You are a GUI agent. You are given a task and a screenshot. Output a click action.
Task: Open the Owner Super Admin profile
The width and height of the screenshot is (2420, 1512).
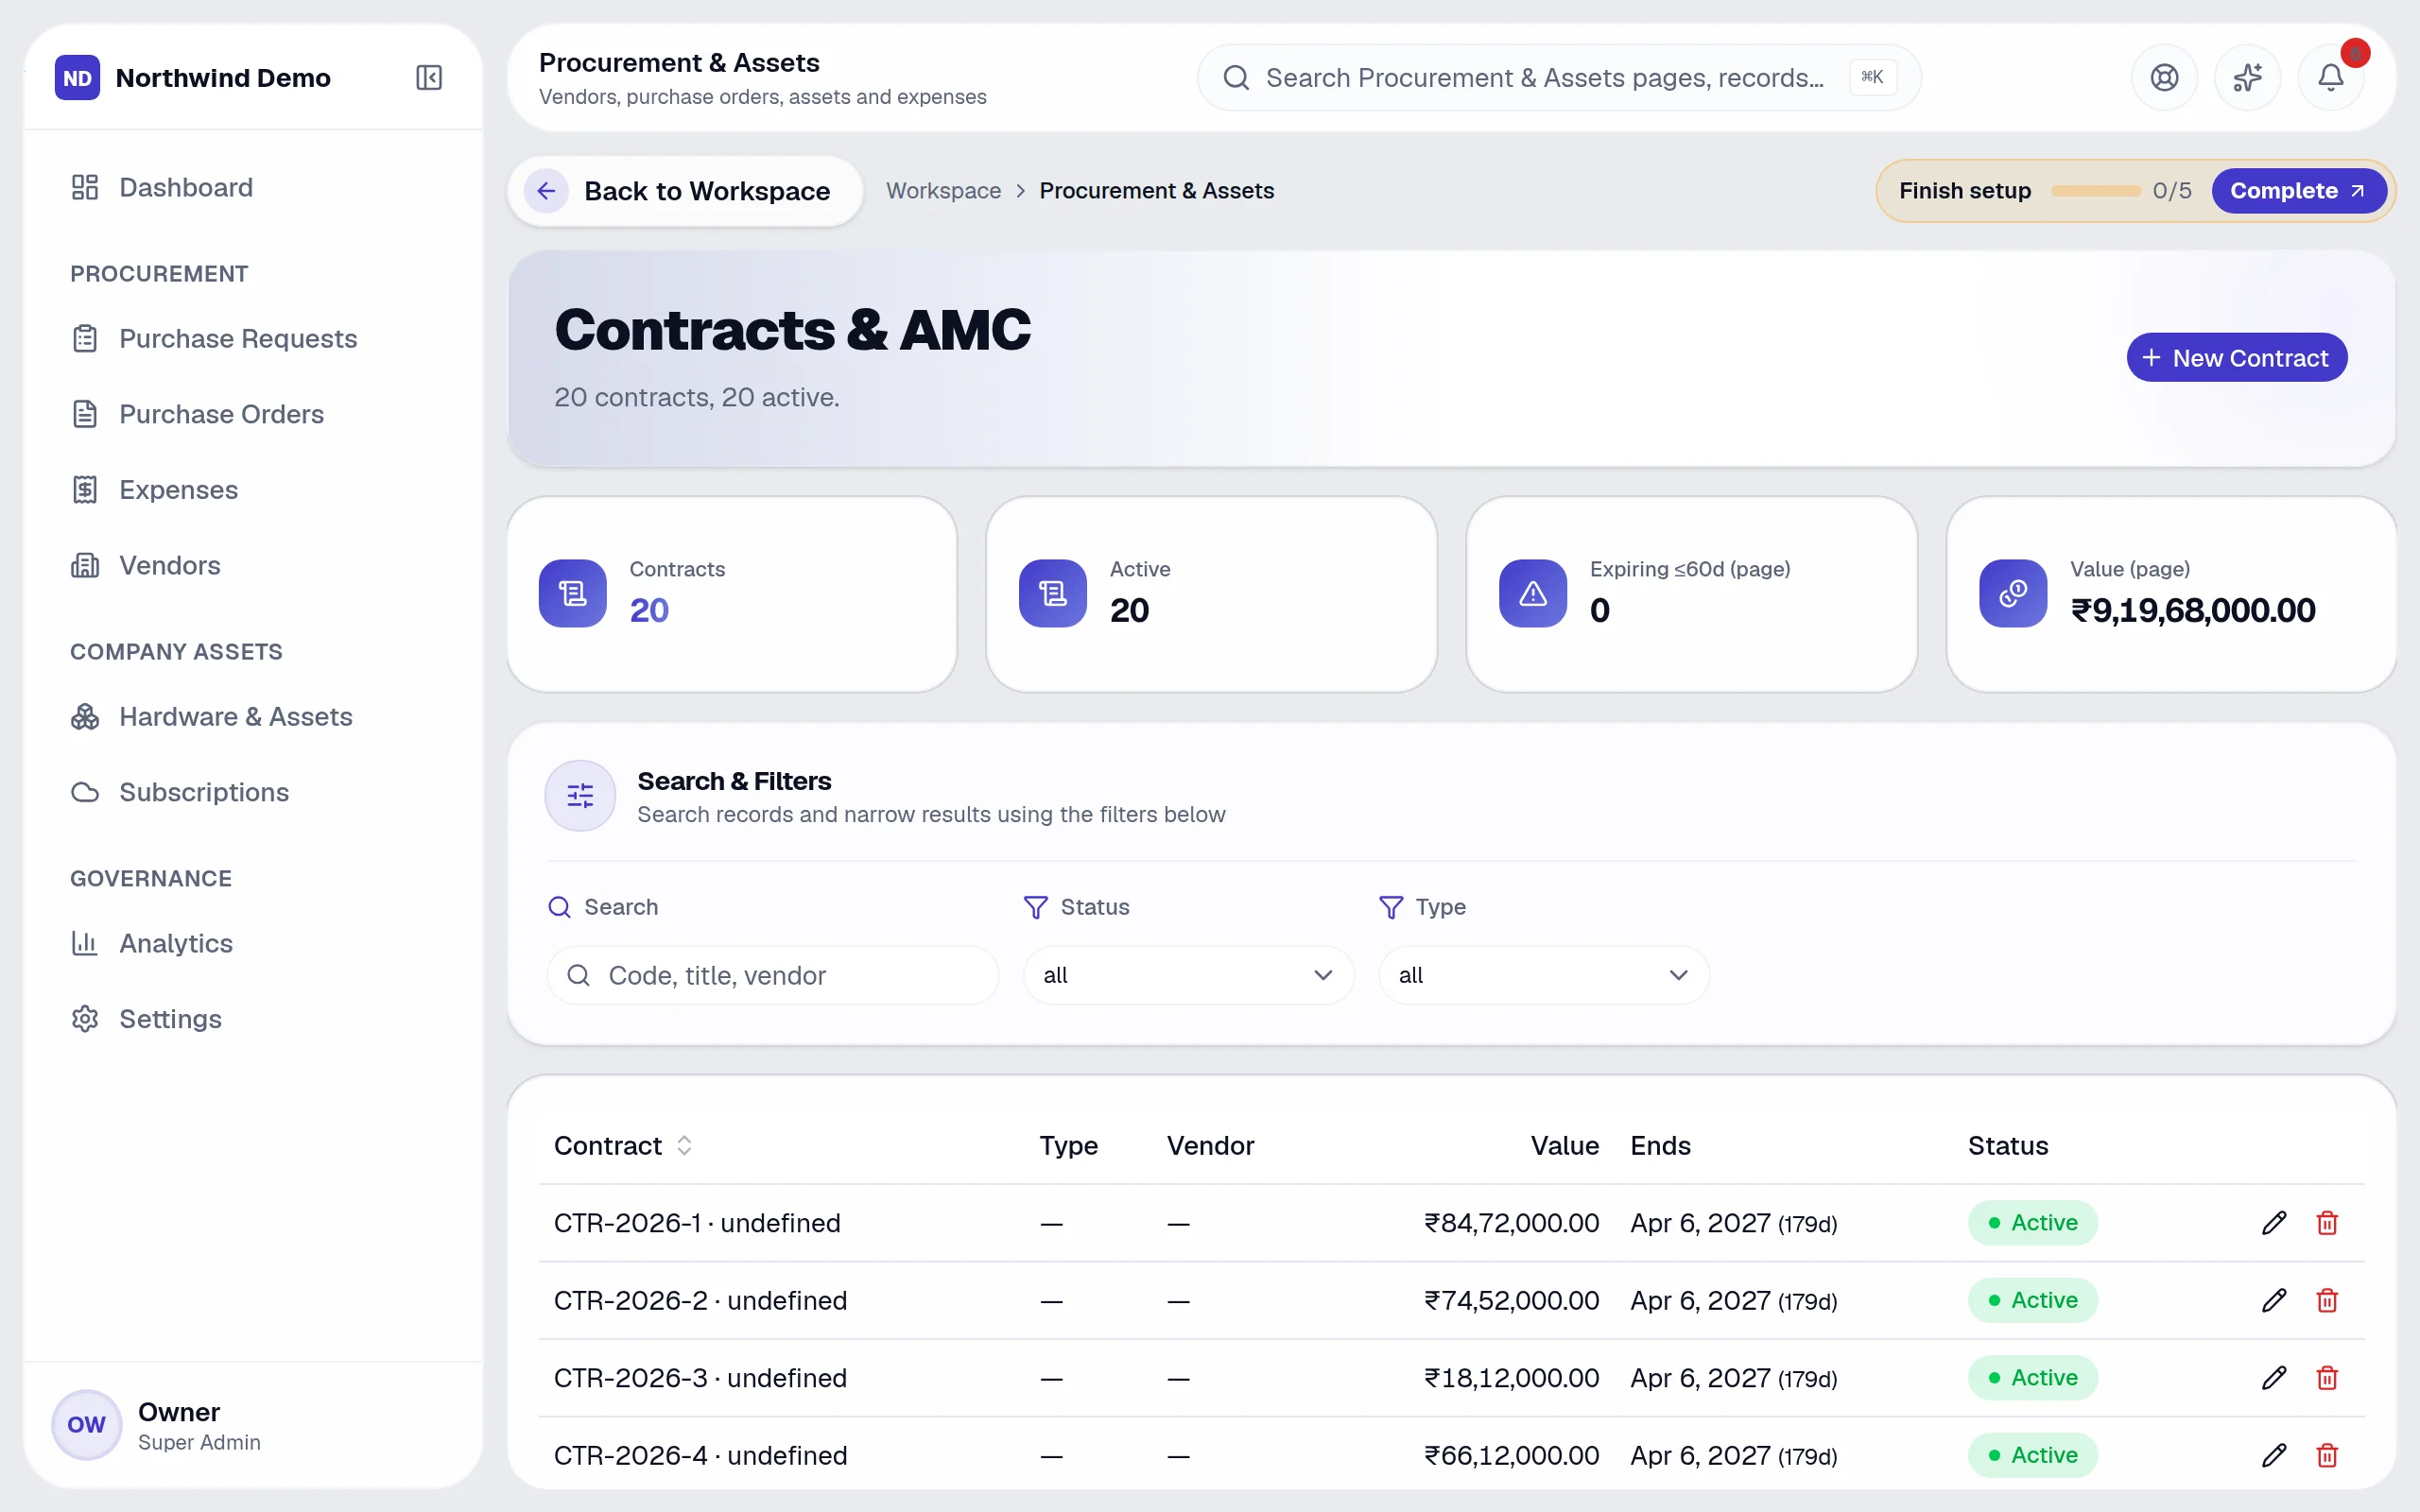tap(253, 1425)
